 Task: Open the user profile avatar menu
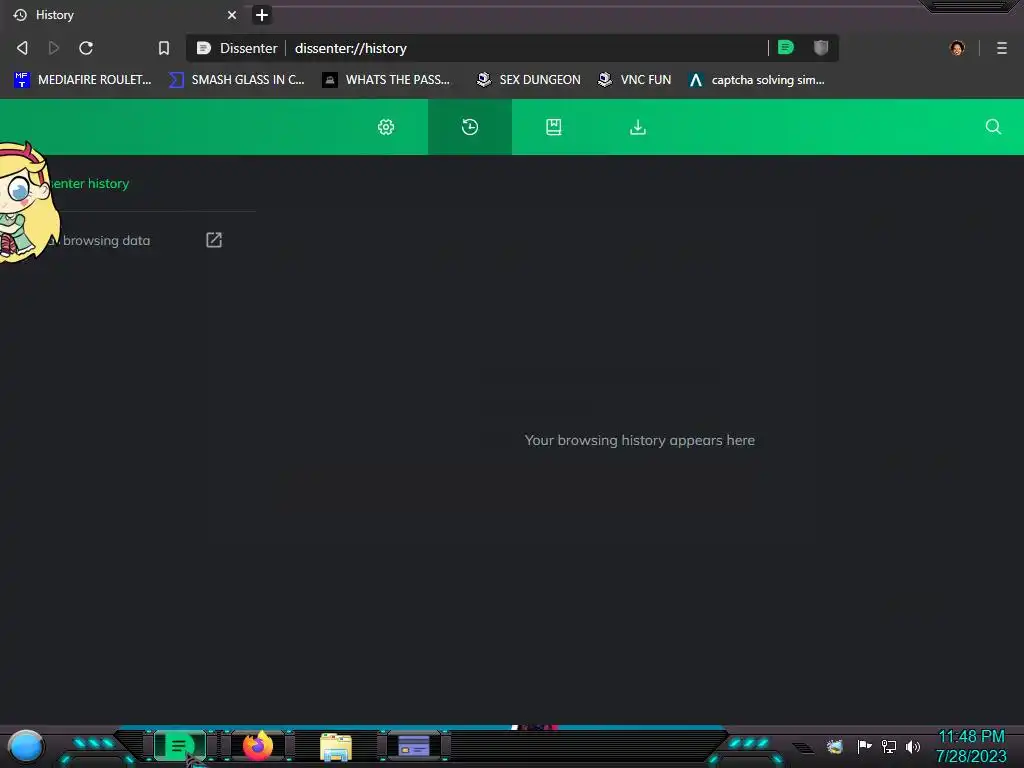957,48
